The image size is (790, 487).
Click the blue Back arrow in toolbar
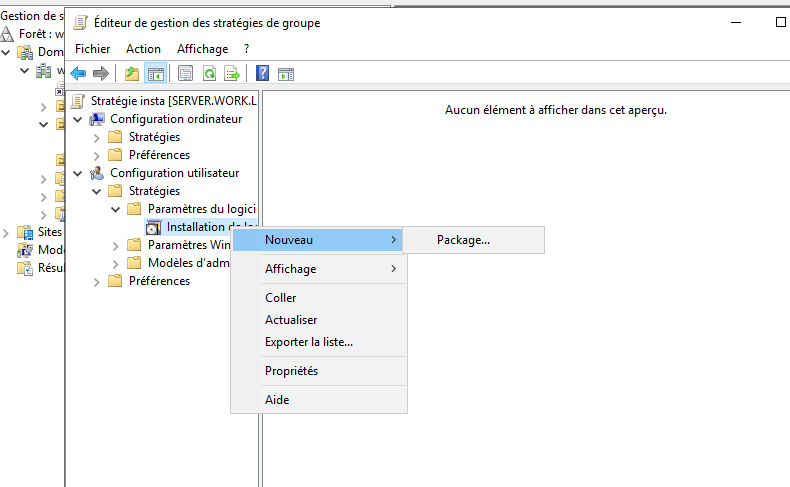click(78, 73)
